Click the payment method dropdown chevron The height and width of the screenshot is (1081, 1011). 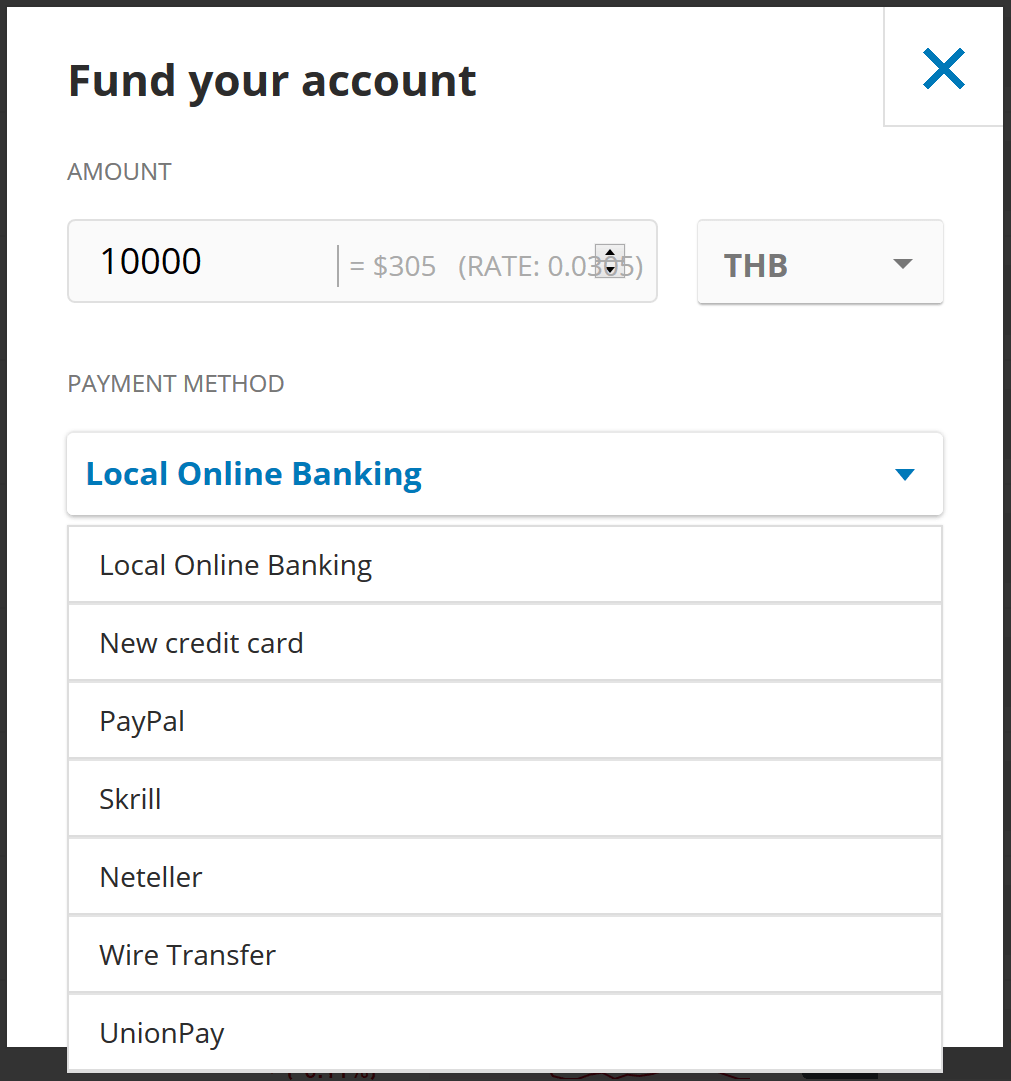(903, 474)
